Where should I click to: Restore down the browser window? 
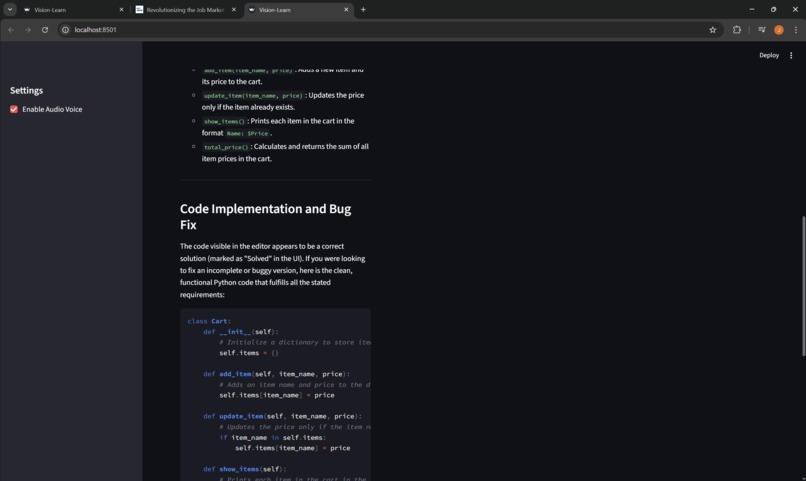[x=773, y=9]
